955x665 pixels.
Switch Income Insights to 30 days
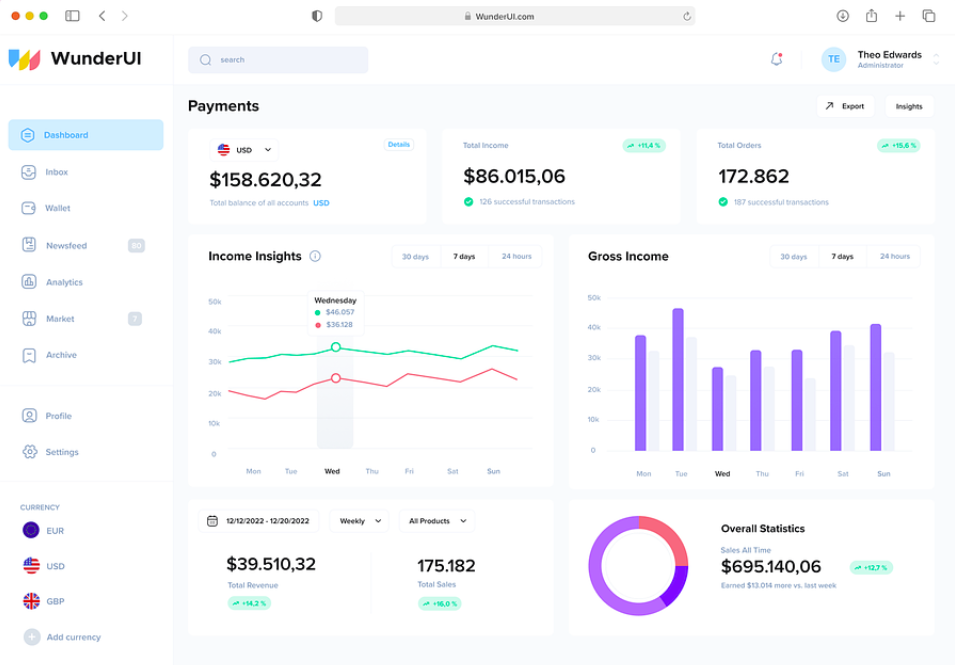tap(415, 257)
